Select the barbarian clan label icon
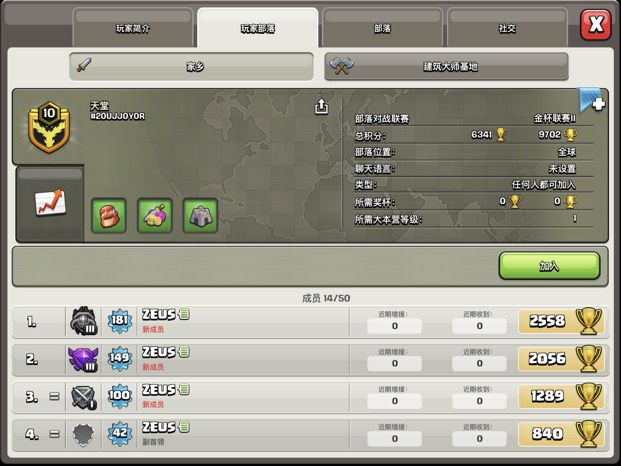Screen dimensions: 621x466 [109, 215]
